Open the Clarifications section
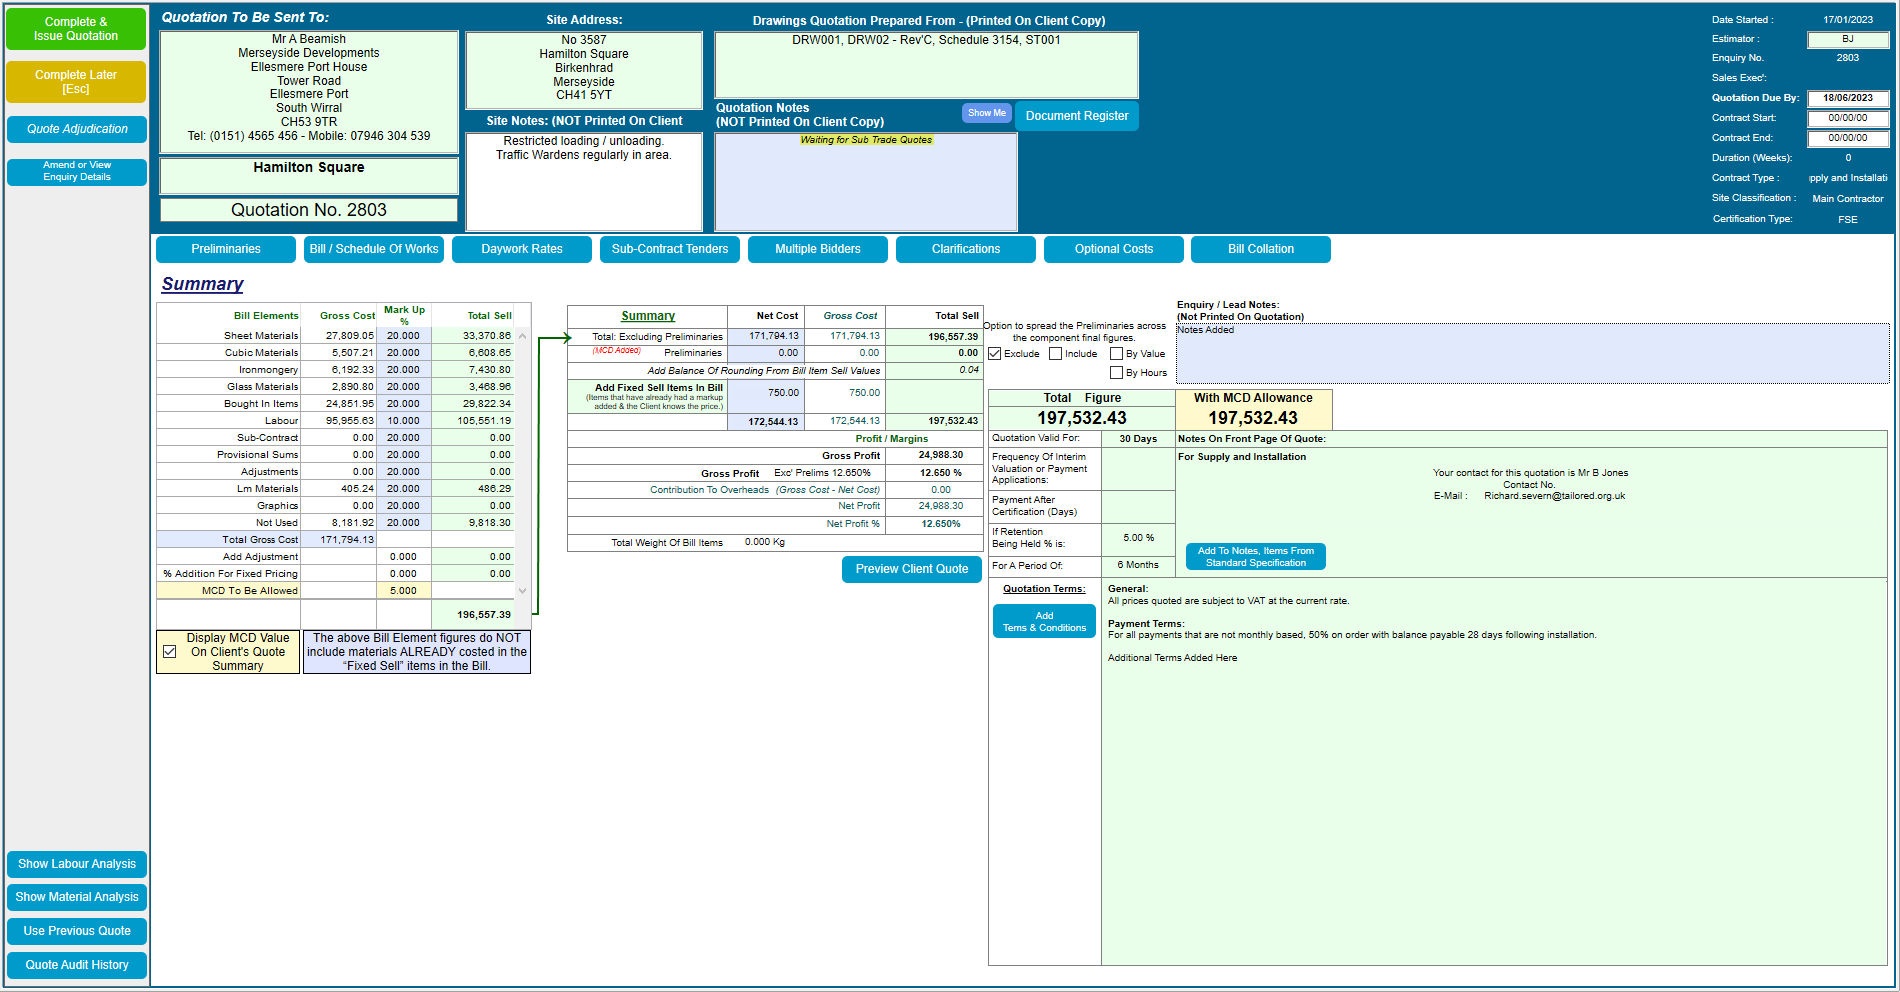 coord(965,249)
